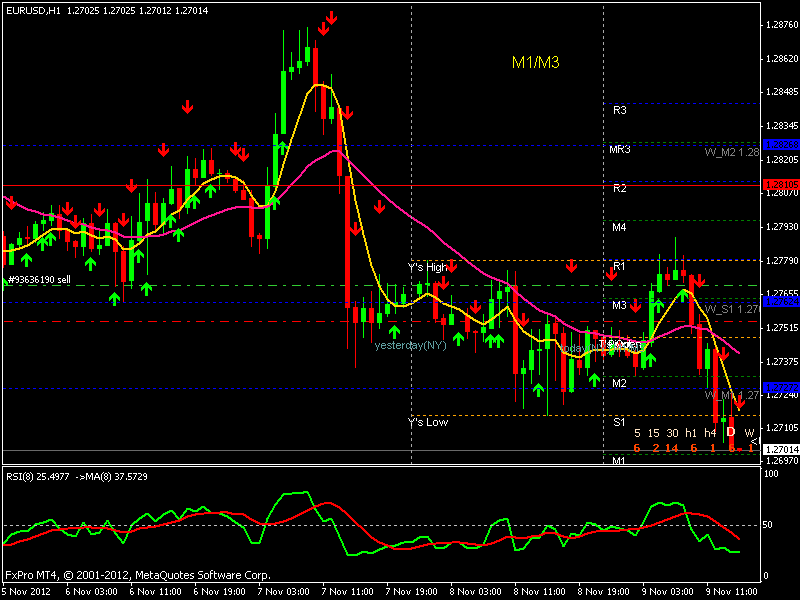Select the 9 Nov 03:00 time label
800x600 pixels.
coord(667,592)
